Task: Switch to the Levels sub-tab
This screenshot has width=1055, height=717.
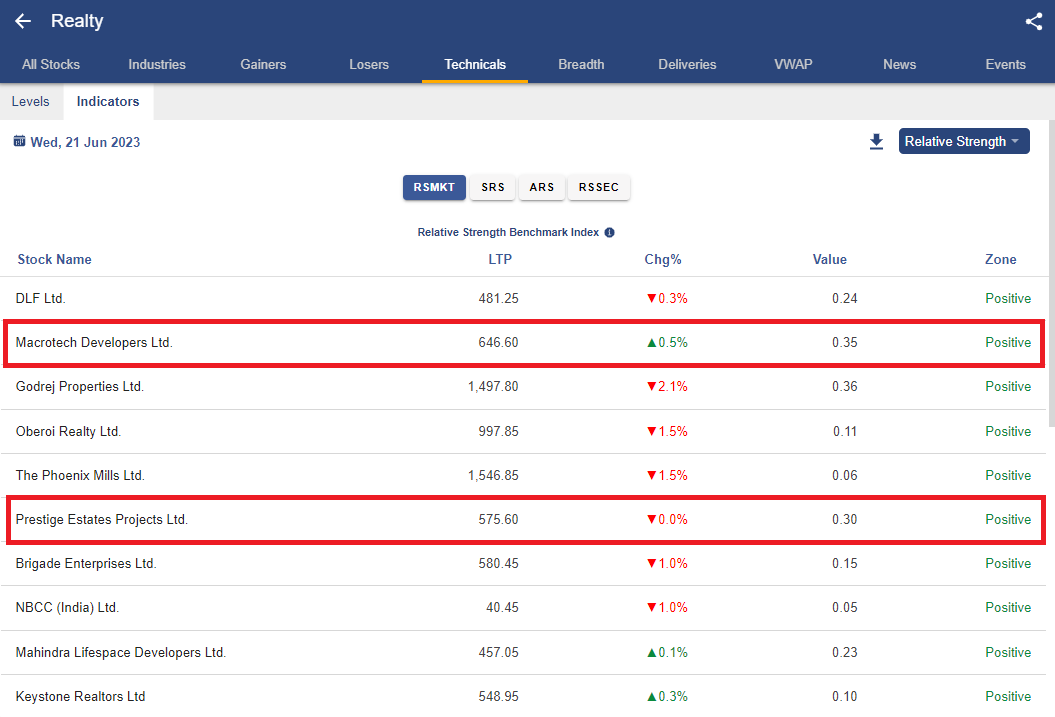Action: coord(30,102)
